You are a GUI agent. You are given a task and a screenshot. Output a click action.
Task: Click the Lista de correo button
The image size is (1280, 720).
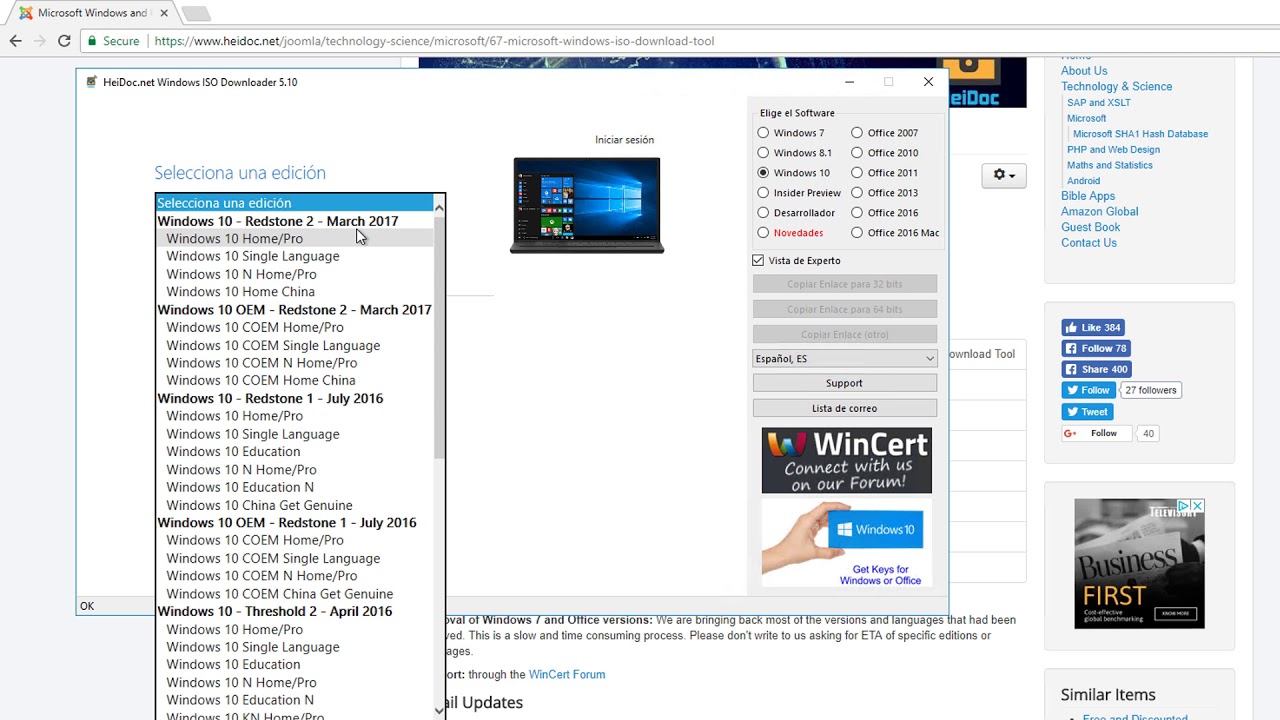pyautogui.click(x=845, y=408)
